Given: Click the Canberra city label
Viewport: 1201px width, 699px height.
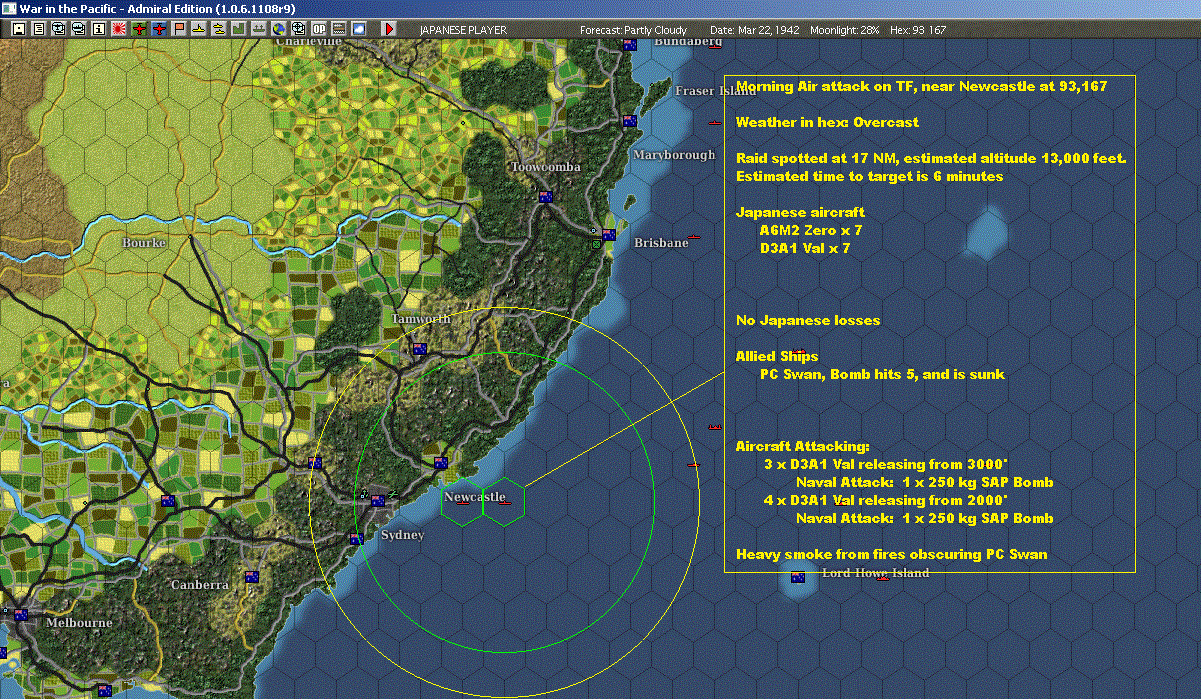Looking at the screenshot, I should 201,584.
